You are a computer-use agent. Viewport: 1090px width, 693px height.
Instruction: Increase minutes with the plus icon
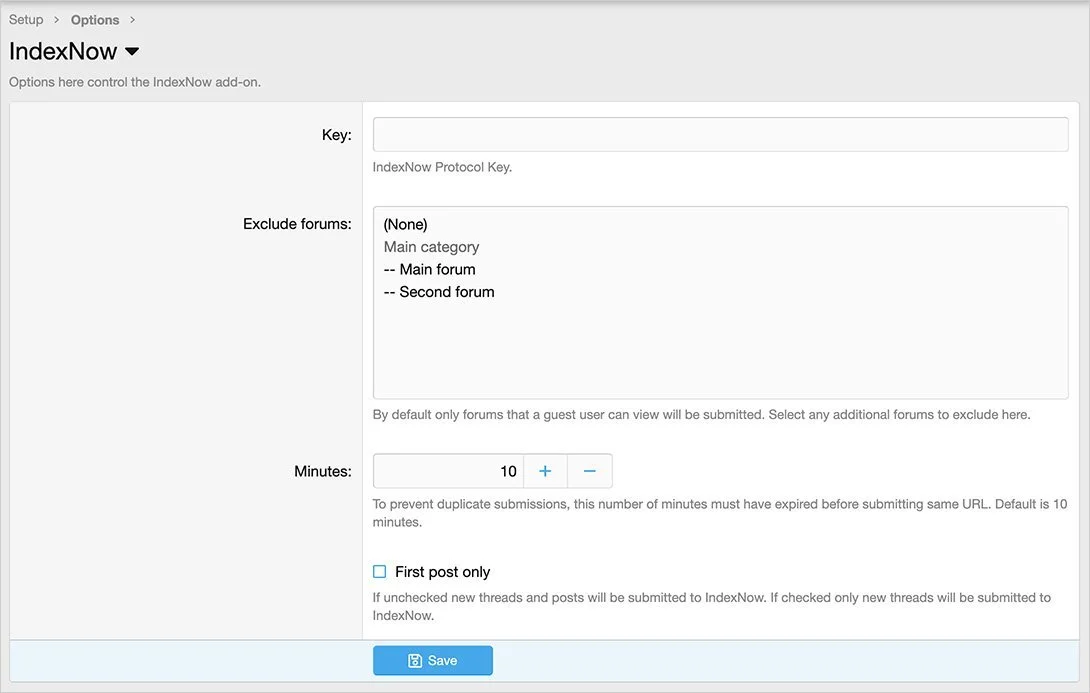(545, 471)
